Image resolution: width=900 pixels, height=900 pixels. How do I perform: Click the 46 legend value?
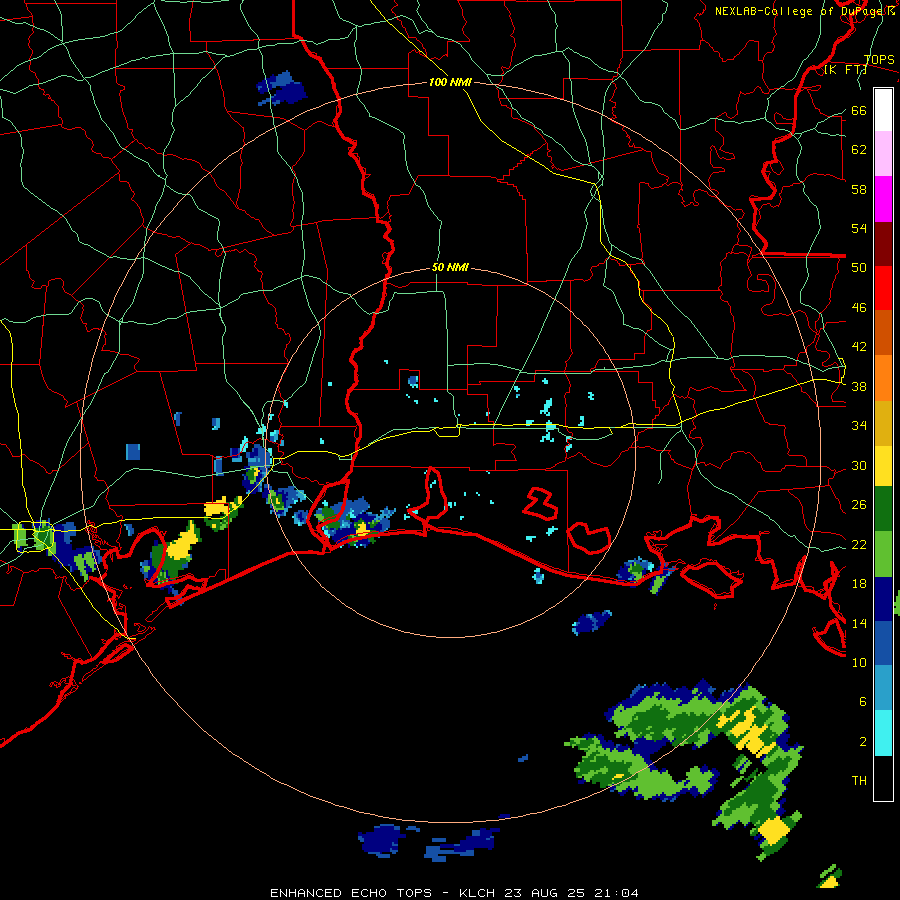pos(859,308)
